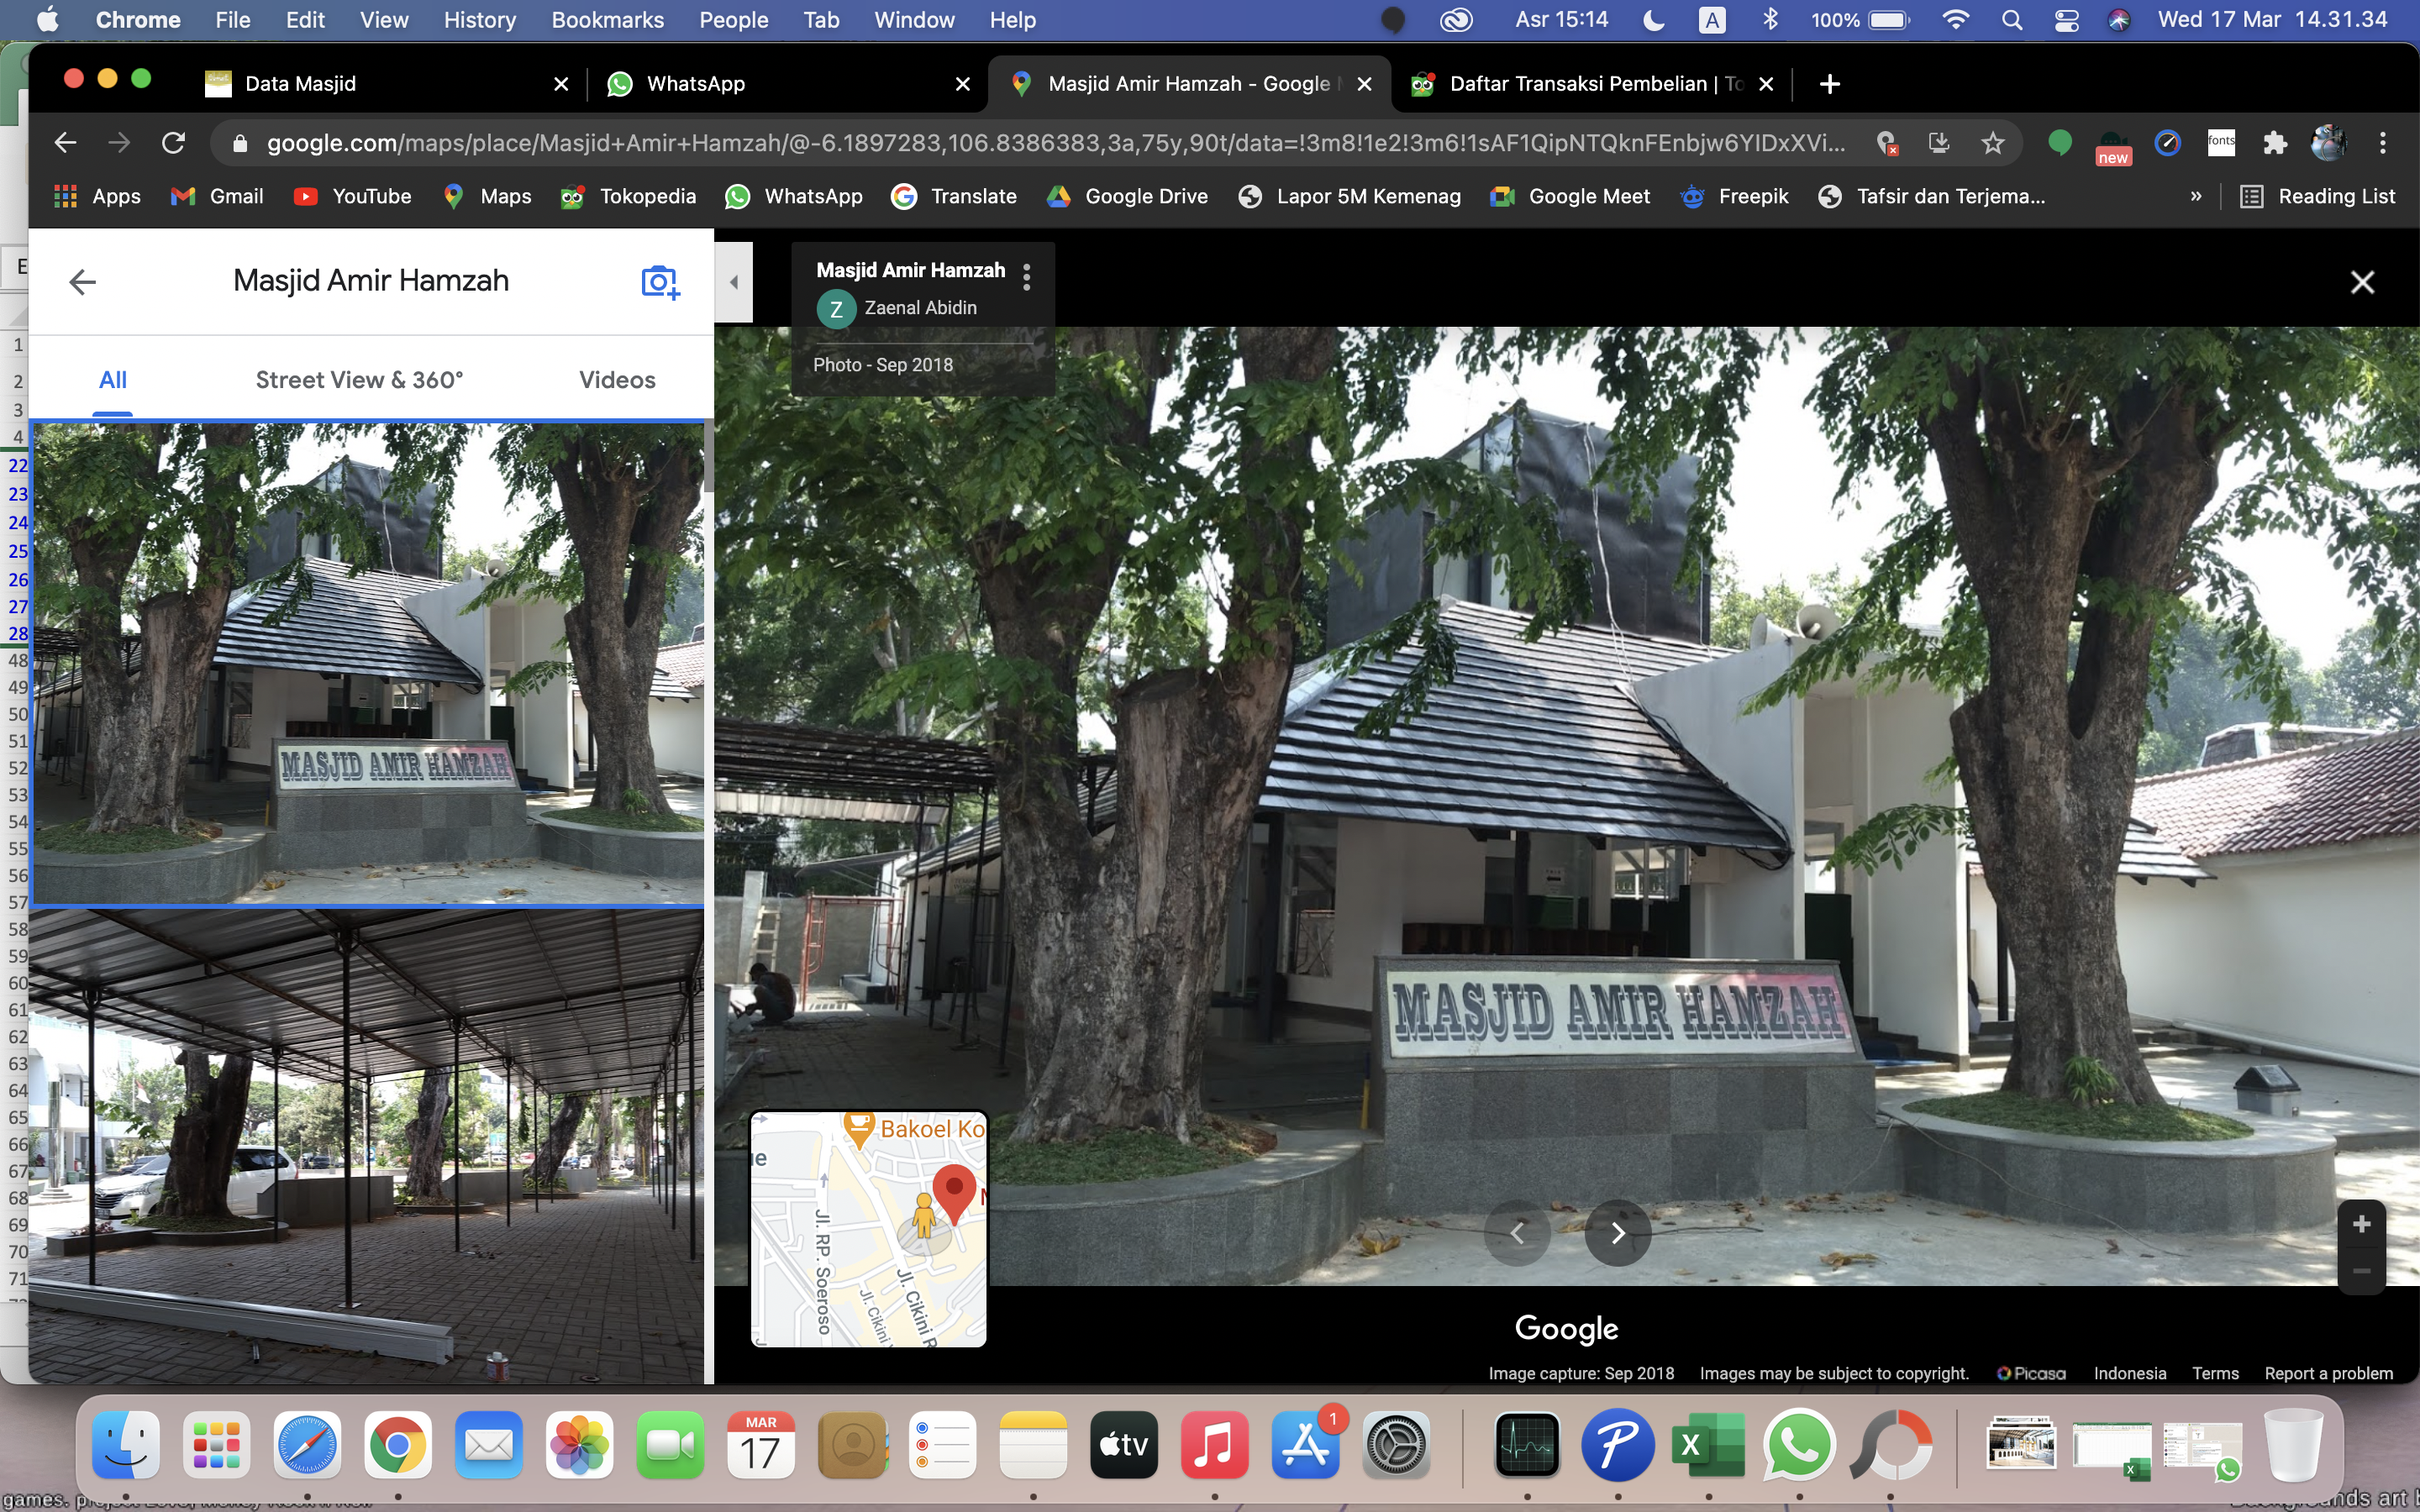Collapse the side panel with the arrow handle
The image size is (2420, 1512).
pos(734,282)
